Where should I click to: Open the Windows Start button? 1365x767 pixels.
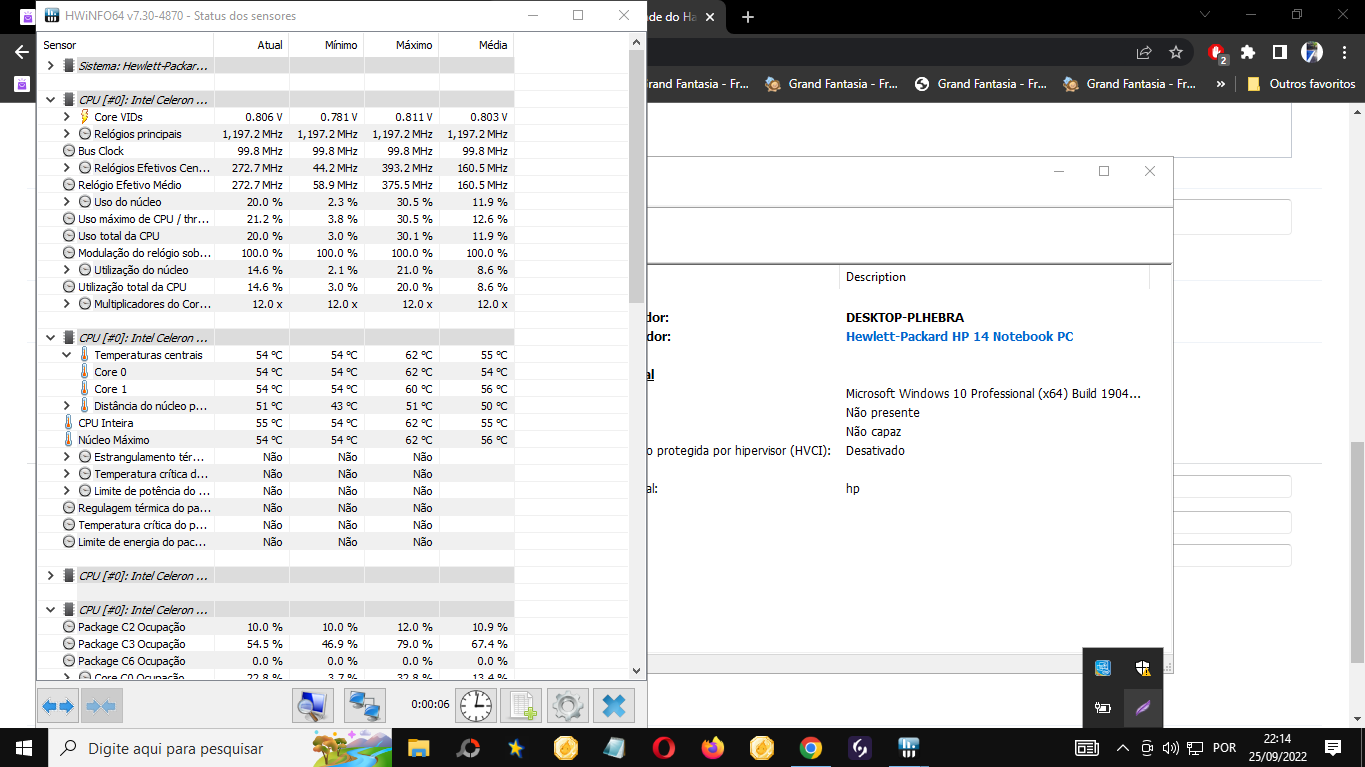[23, 748]
